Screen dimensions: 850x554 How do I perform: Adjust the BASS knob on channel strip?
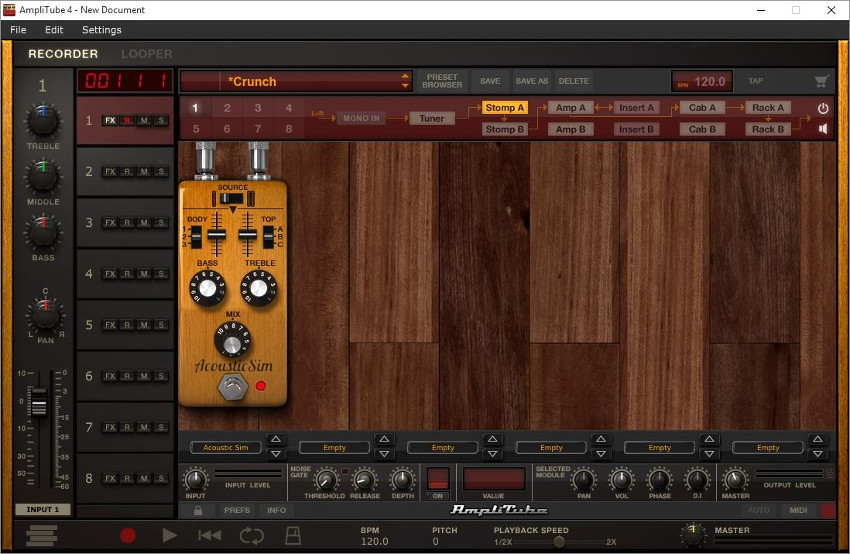[43, 232]
